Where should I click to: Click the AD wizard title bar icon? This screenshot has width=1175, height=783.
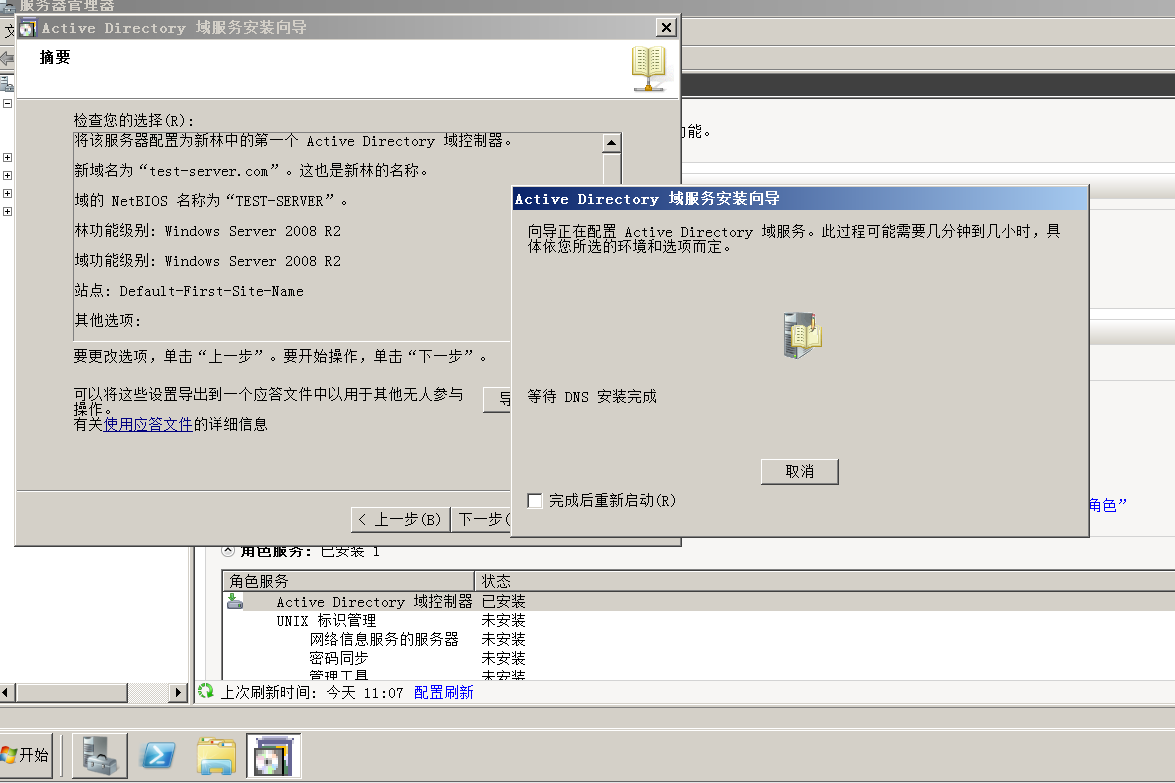tap(28, 28)
